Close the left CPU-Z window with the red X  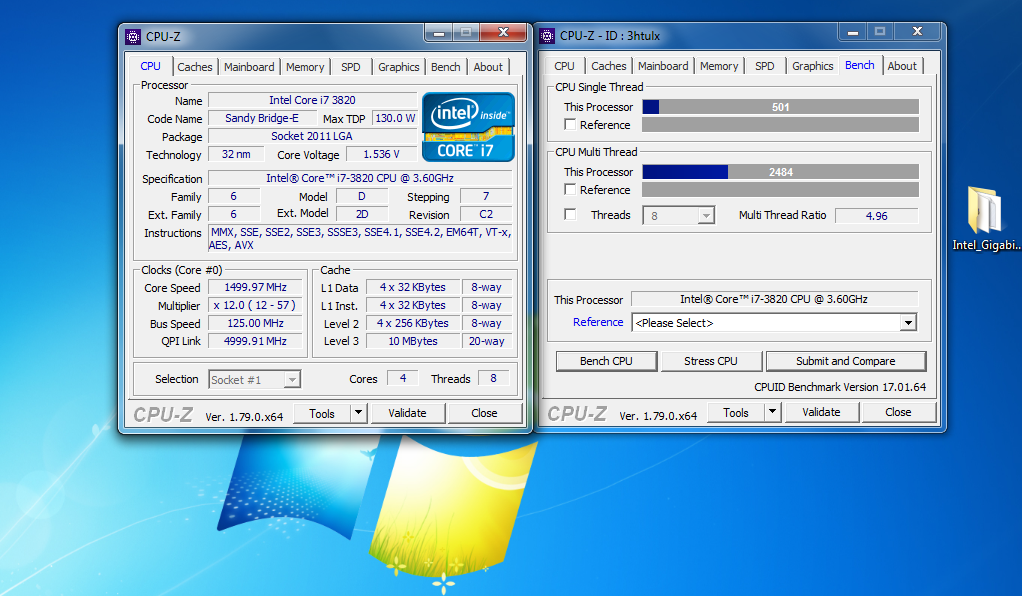503,33
